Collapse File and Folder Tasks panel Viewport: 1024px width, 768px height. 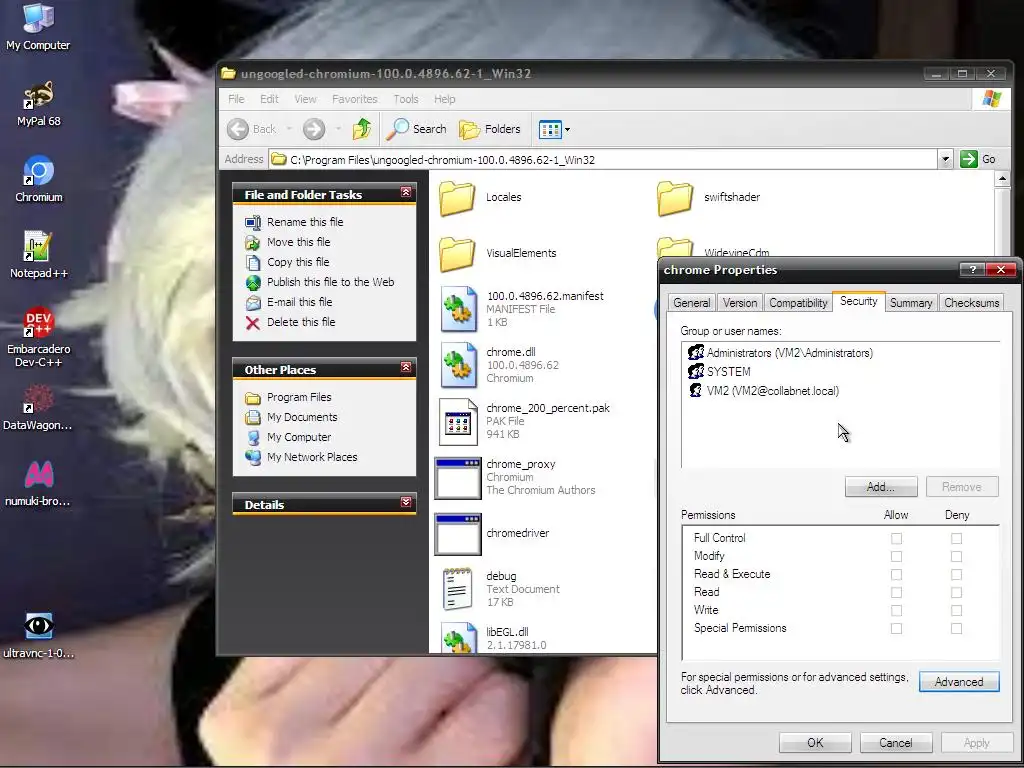pyautogui.click(x=406, y=193)
